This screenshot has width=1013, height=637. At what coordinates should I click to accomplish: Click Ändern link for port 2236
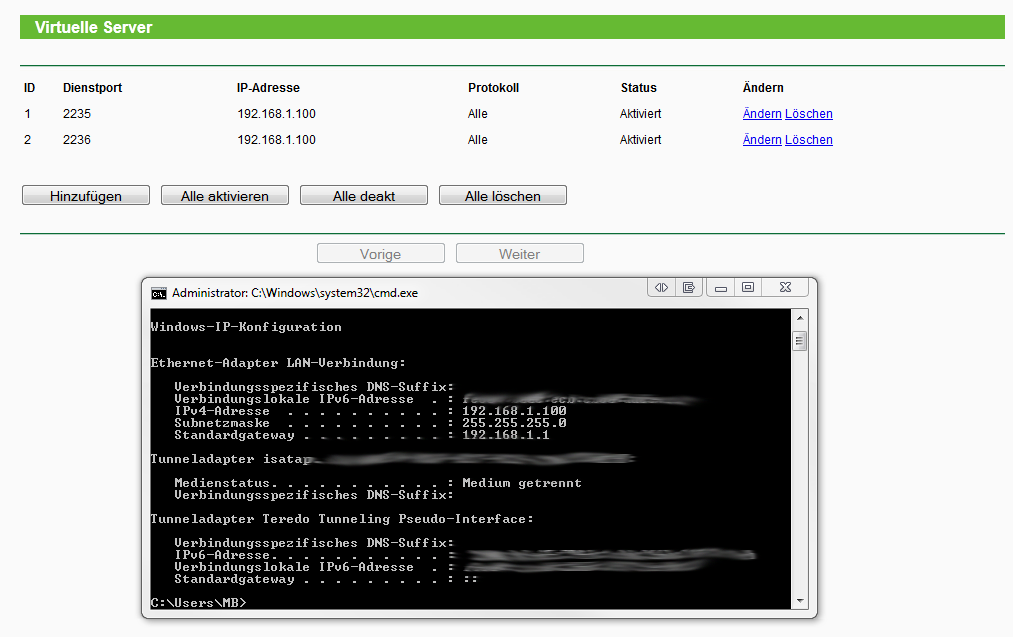tap(762, 140)
